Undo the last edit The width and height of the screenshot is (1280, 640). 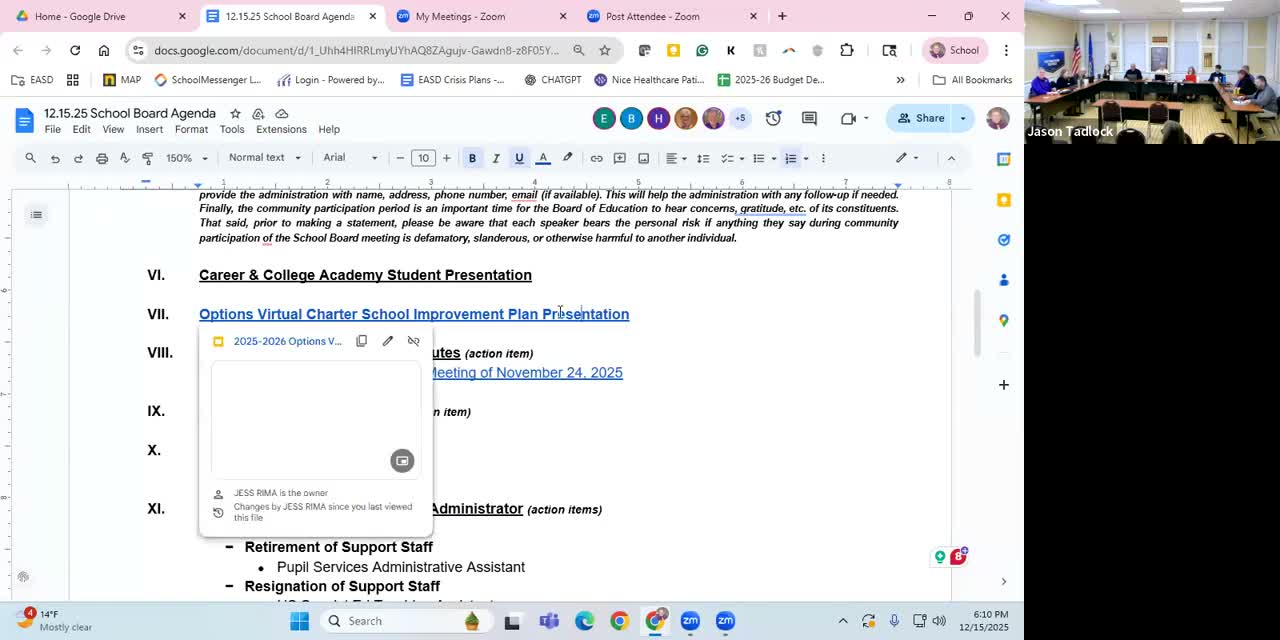(55, 158)
